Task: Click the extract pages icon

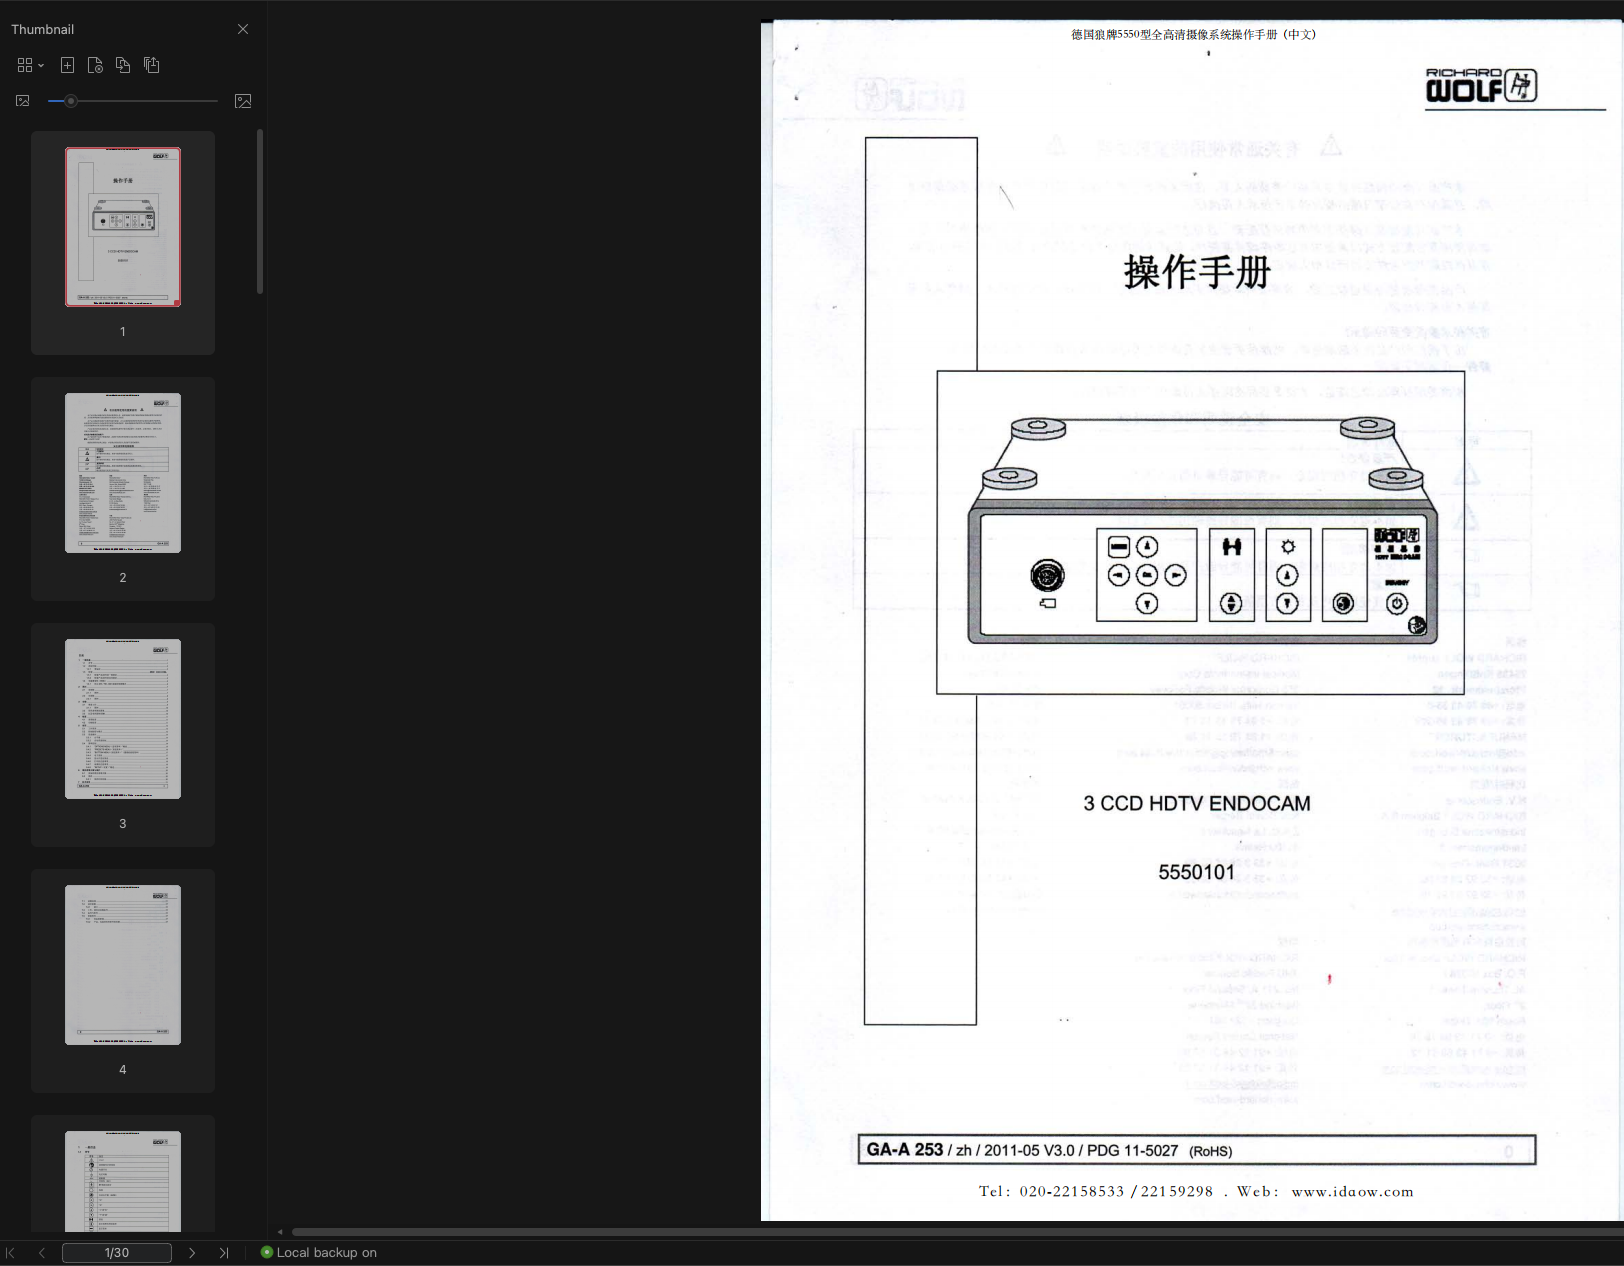Action: point(151,65)
